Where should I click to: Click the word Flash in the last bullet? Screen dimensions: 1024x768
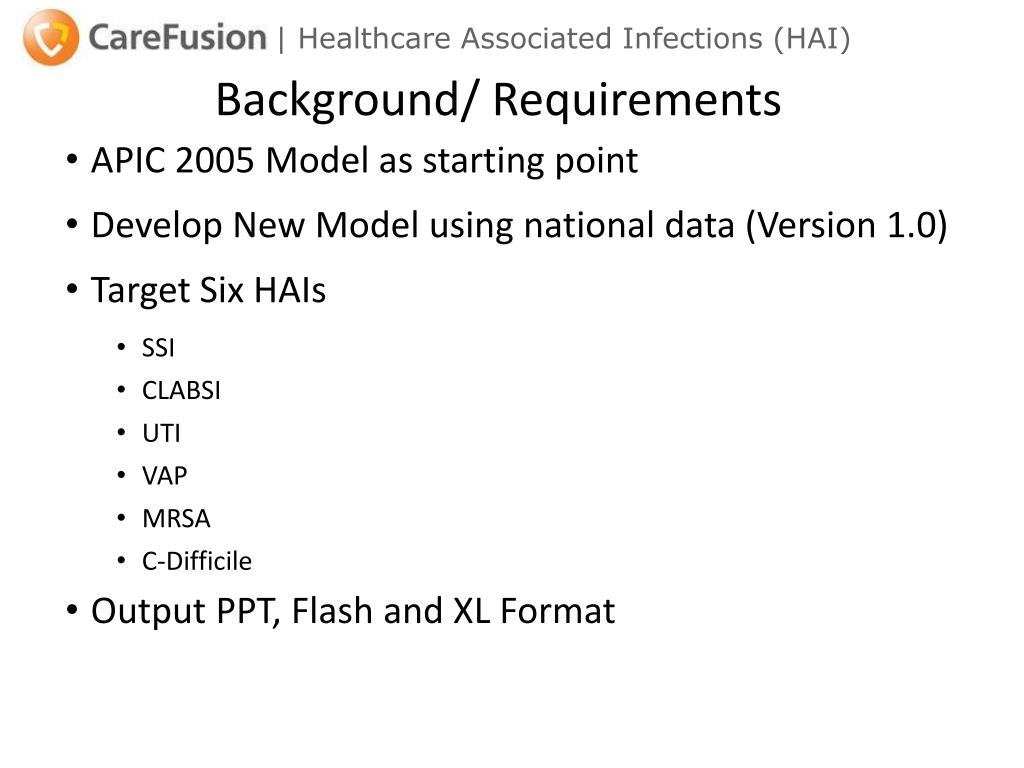[332, 611]
